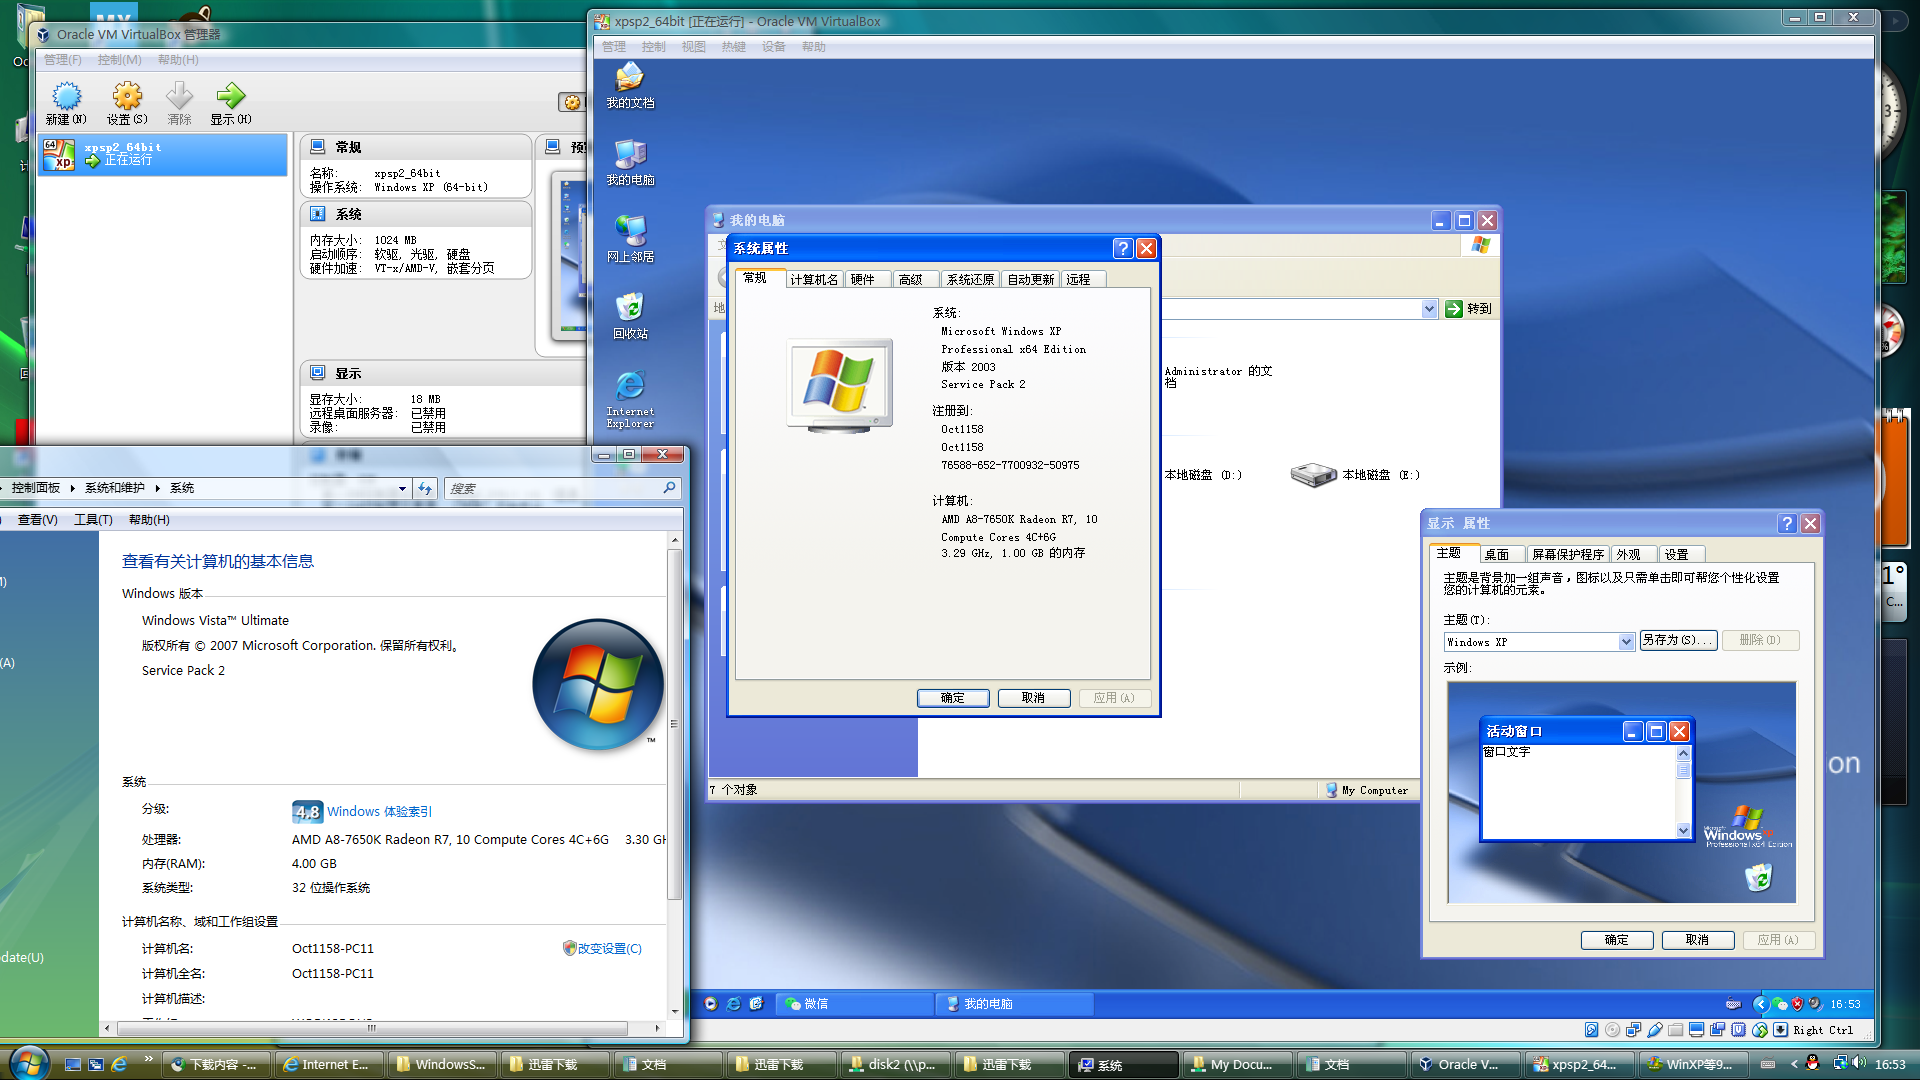Click display monitor icon in VirtualBox status bar
1920x1080 pixels.
click(1696, 1030)
